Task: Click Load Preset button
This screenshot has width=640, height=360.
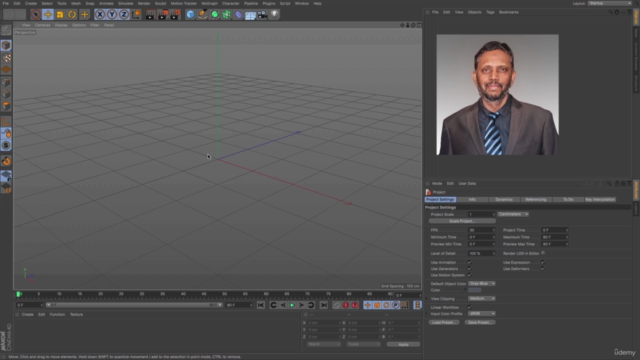Action: pos(444,322)
